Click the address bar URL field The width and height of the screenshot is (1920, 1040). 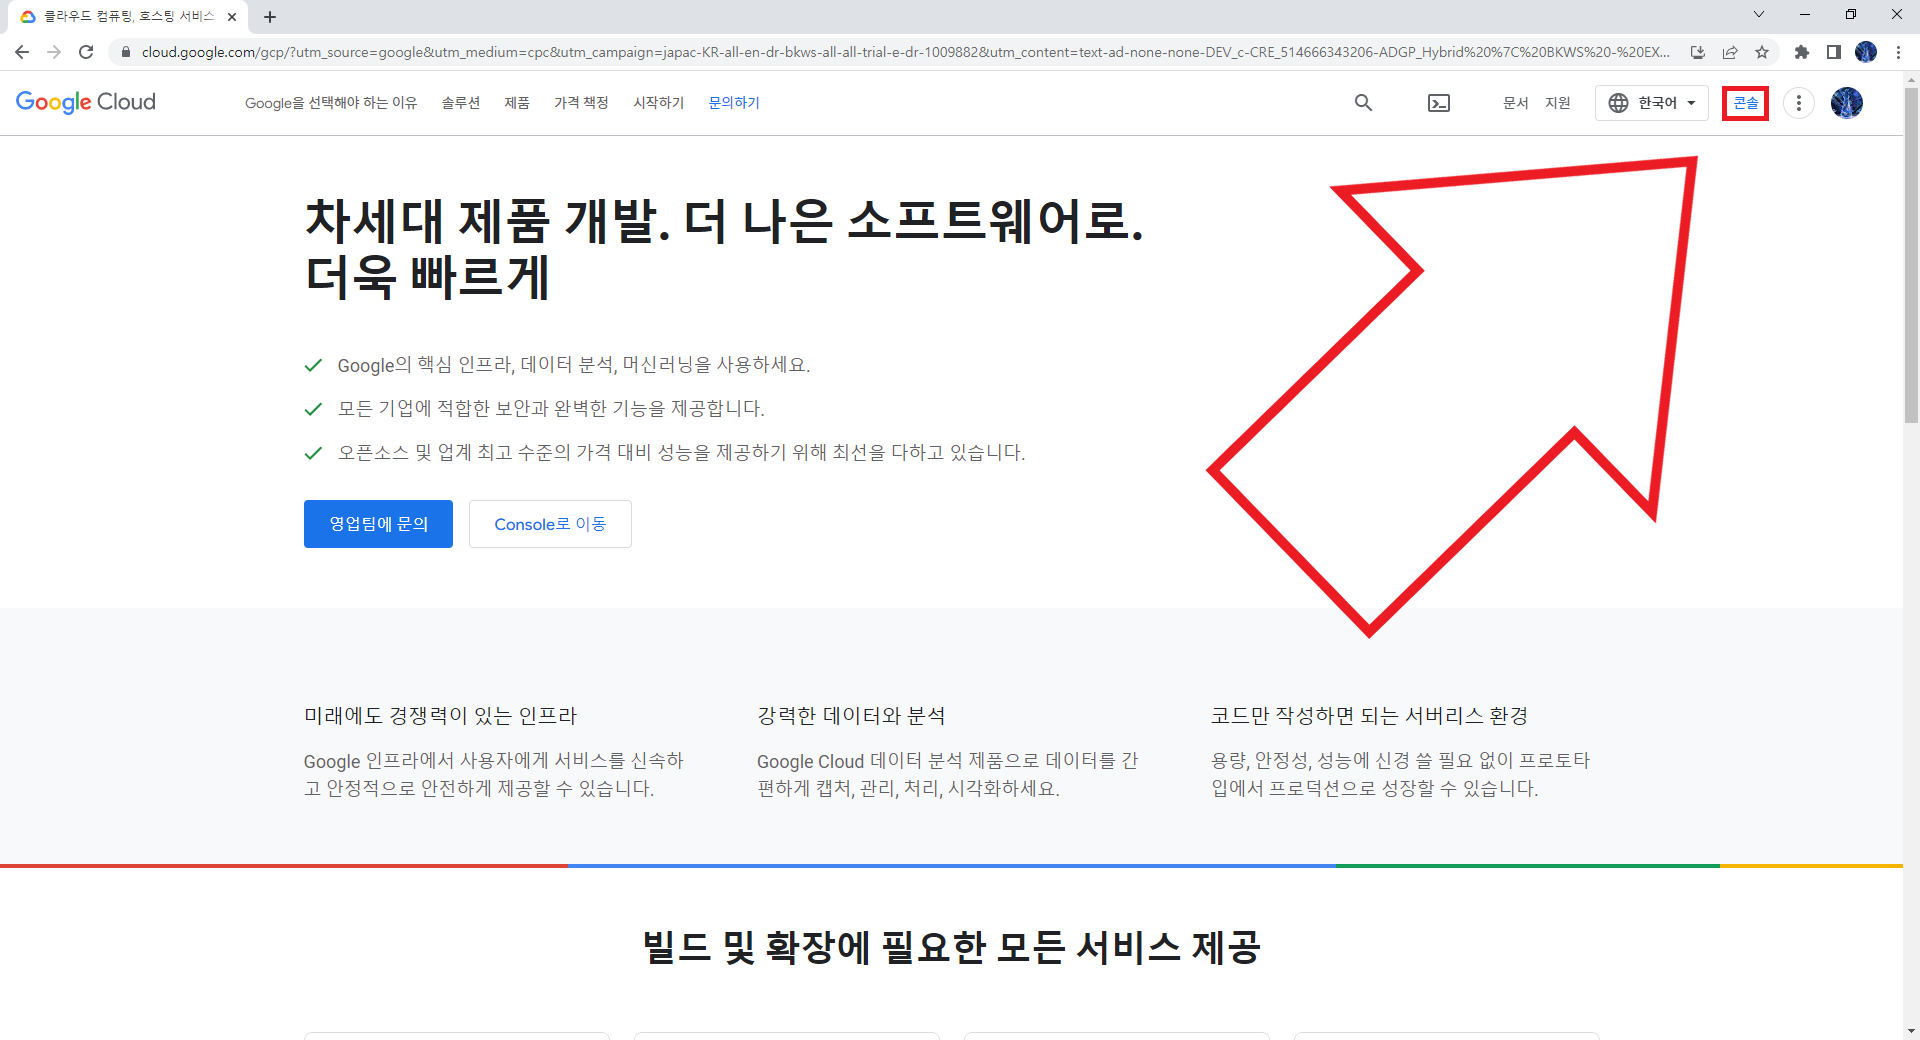click(905, 52)
